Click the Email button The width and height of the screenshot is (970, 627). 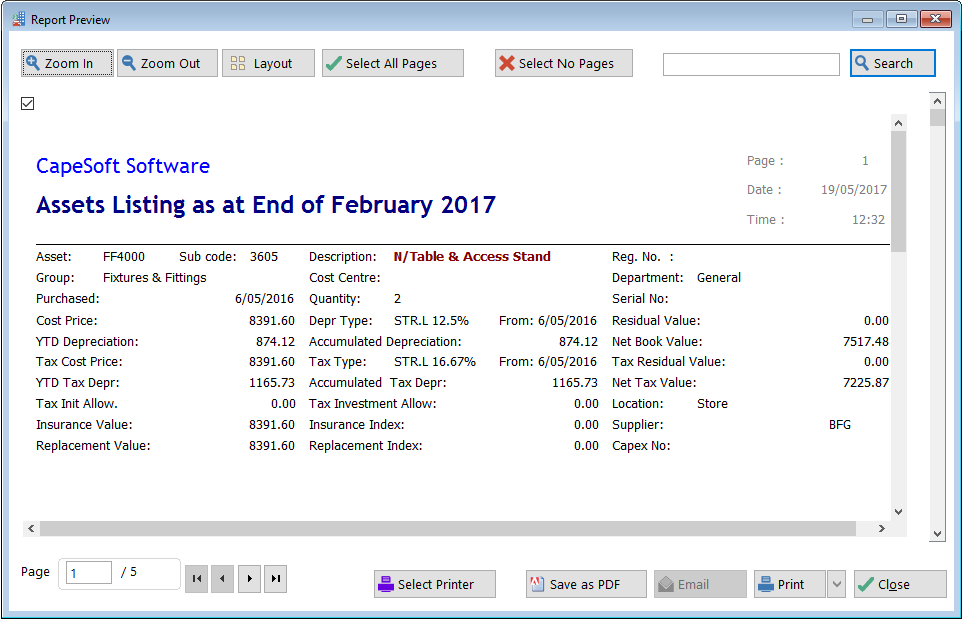coord(700,584)
